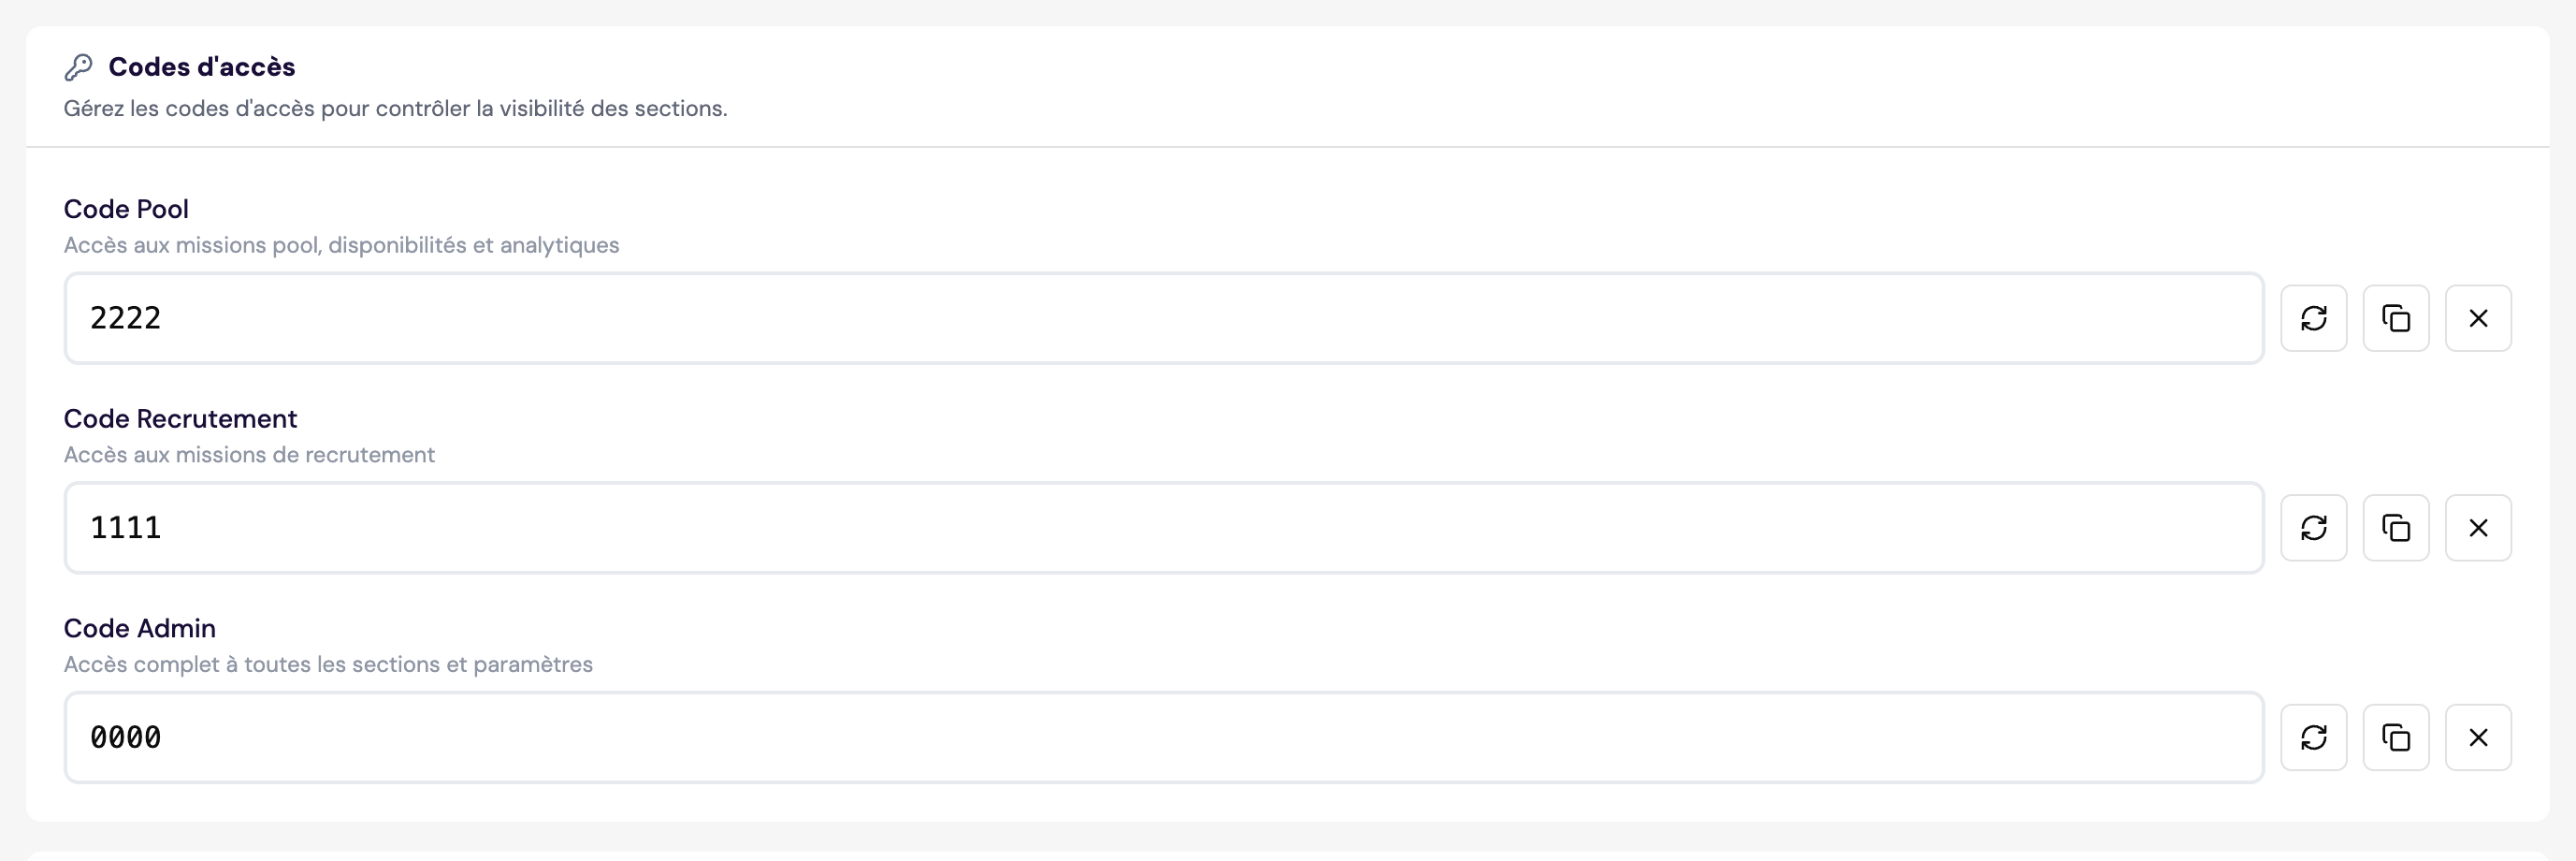This screenshot has width=2576, height=861.
Task: Copy the Code Admin value
Action: pos(2395,738)
